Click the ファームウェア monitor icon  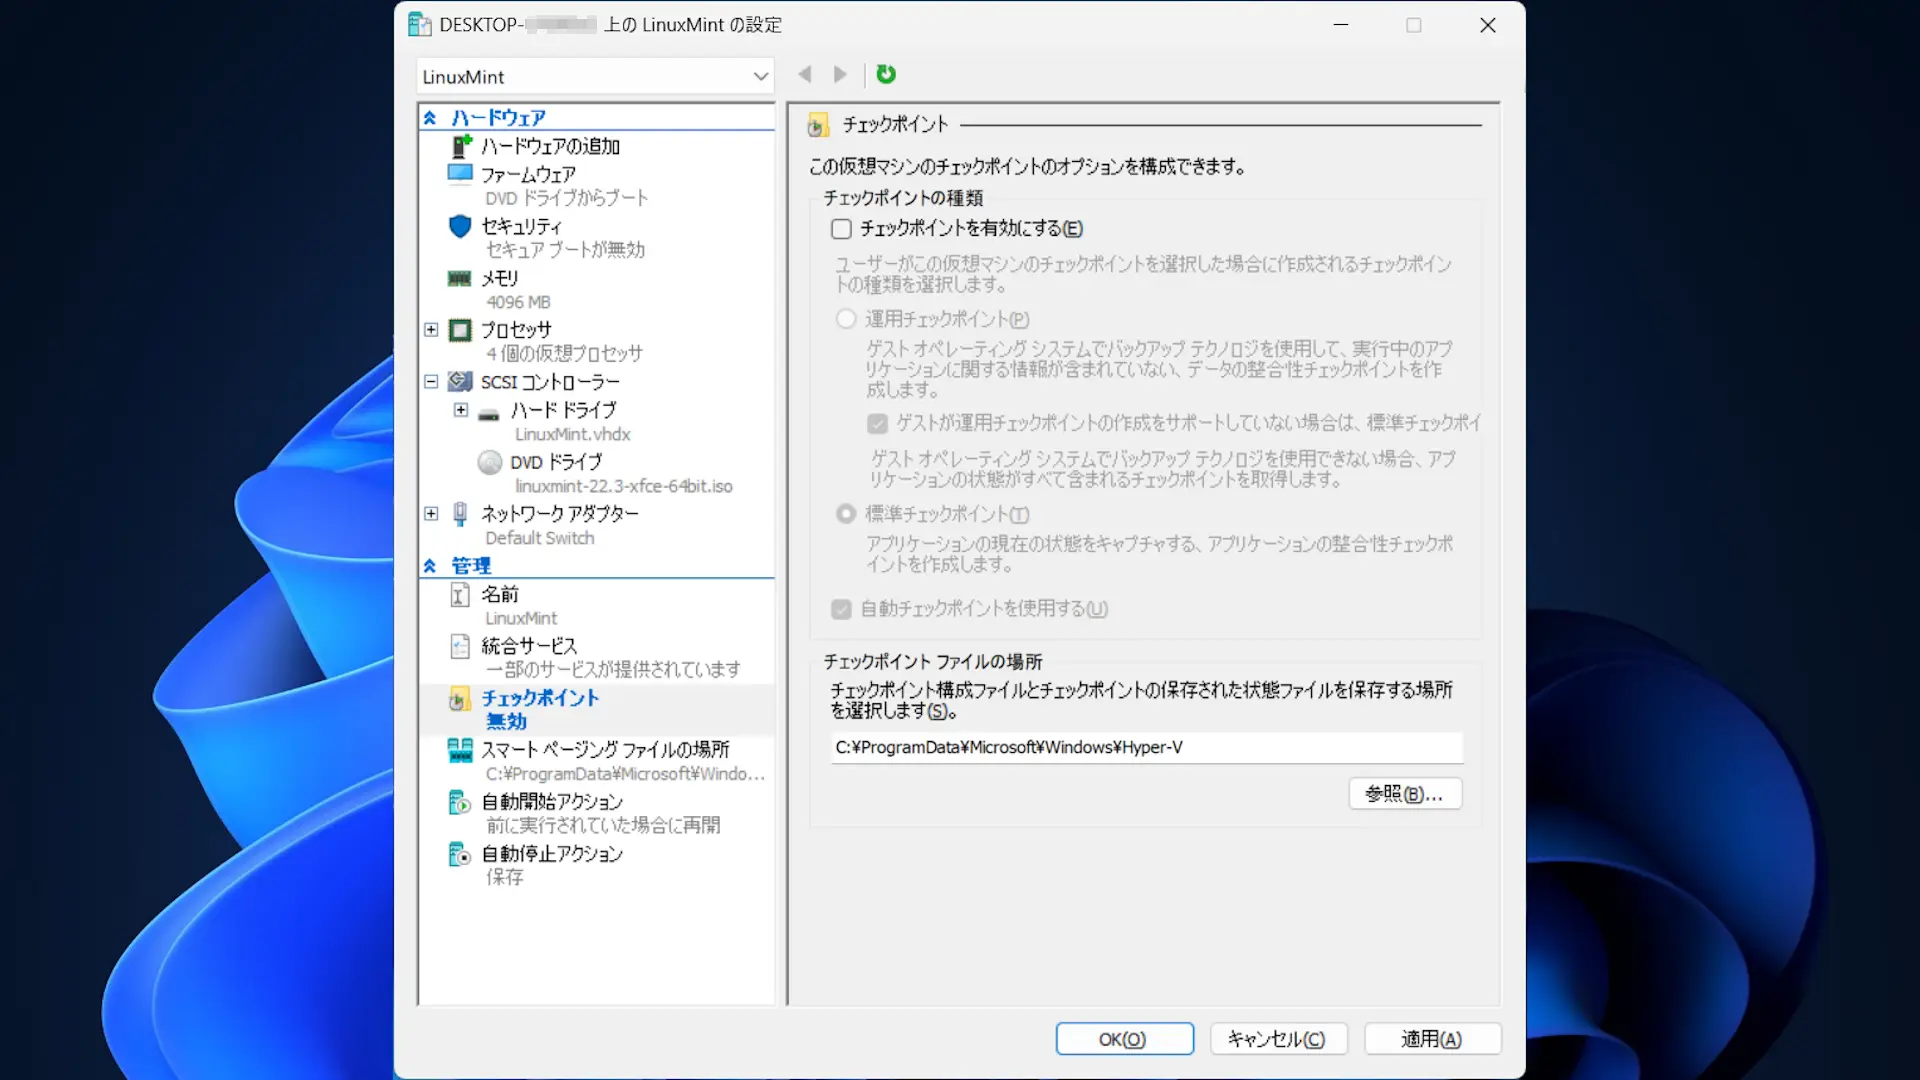pyautogui.click(x=460, y=173)
